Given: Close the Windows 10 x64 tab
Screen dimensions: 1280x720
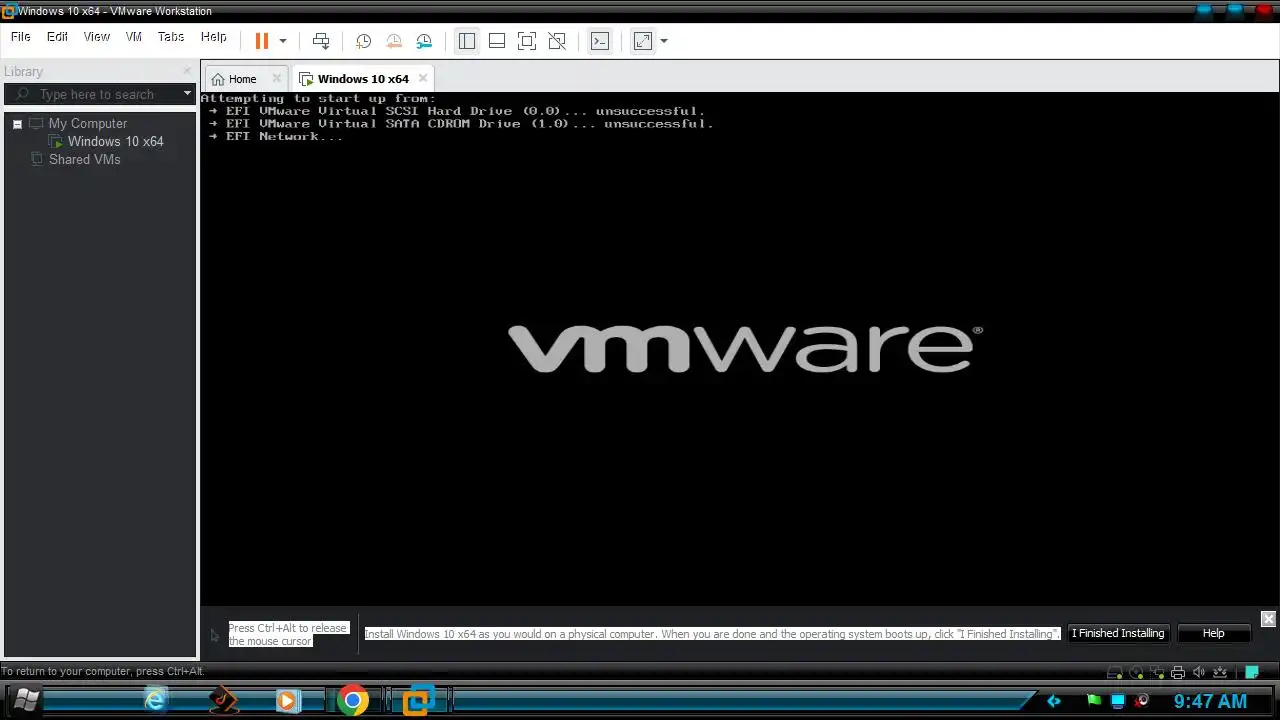Looking at the screenshot, I should 423,78.
